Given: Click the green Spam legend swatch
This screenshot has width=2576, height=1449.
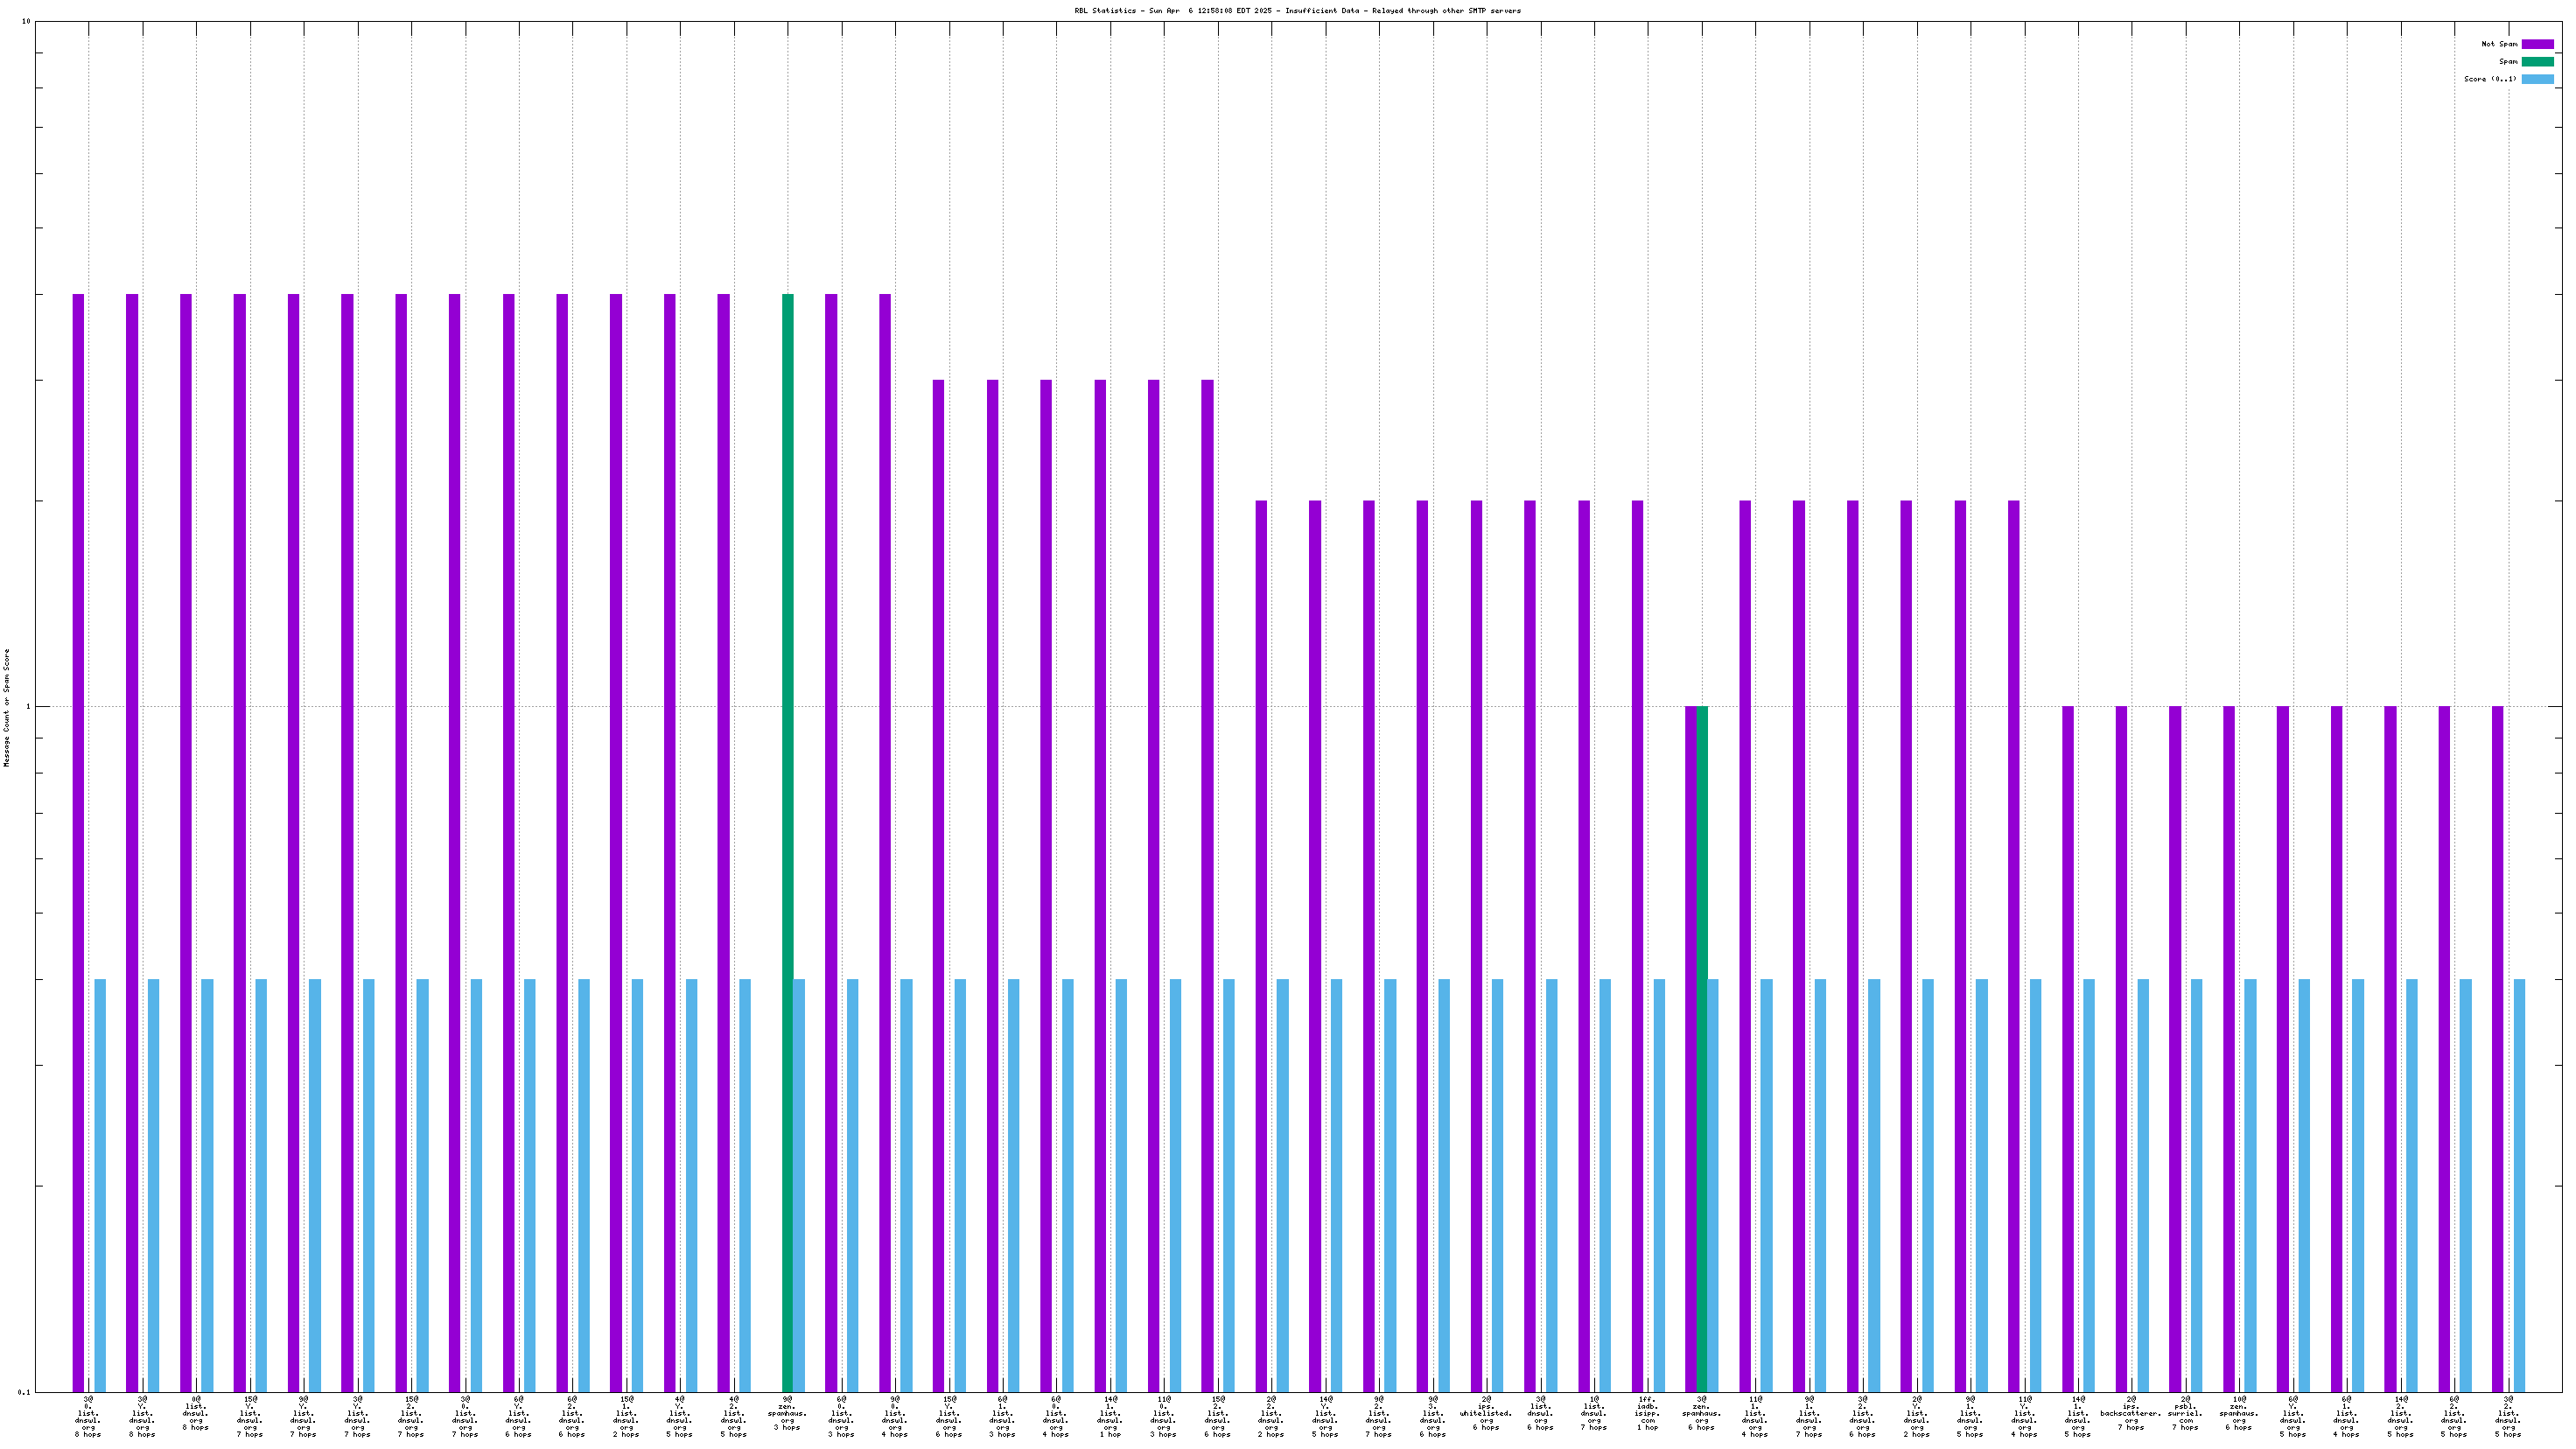Looking at the screenshot, I should pyautogui.click(x=2537, y=62).
